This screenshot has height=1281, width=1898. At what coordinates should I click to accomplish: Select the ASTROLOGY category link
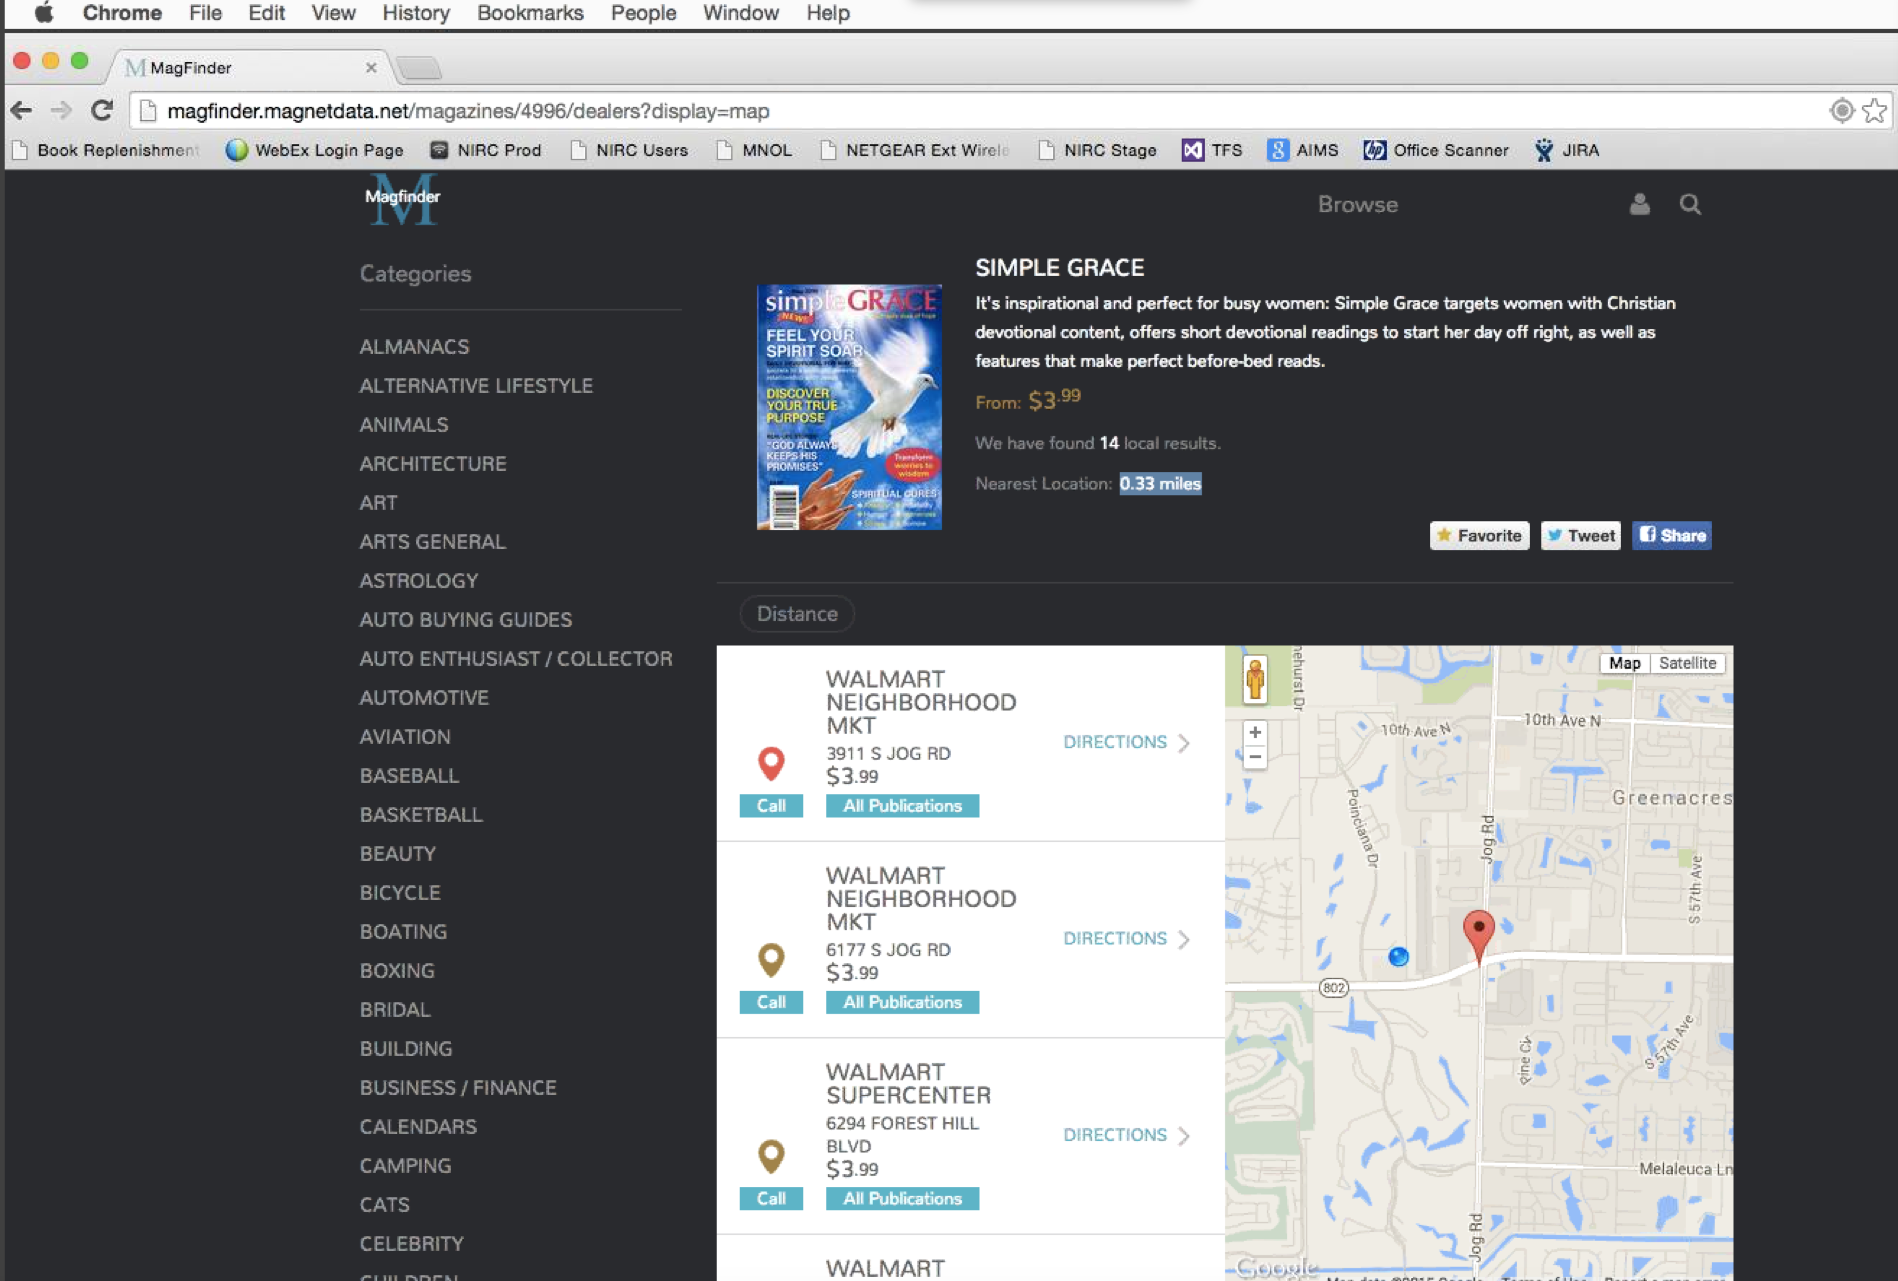[419, 581]
